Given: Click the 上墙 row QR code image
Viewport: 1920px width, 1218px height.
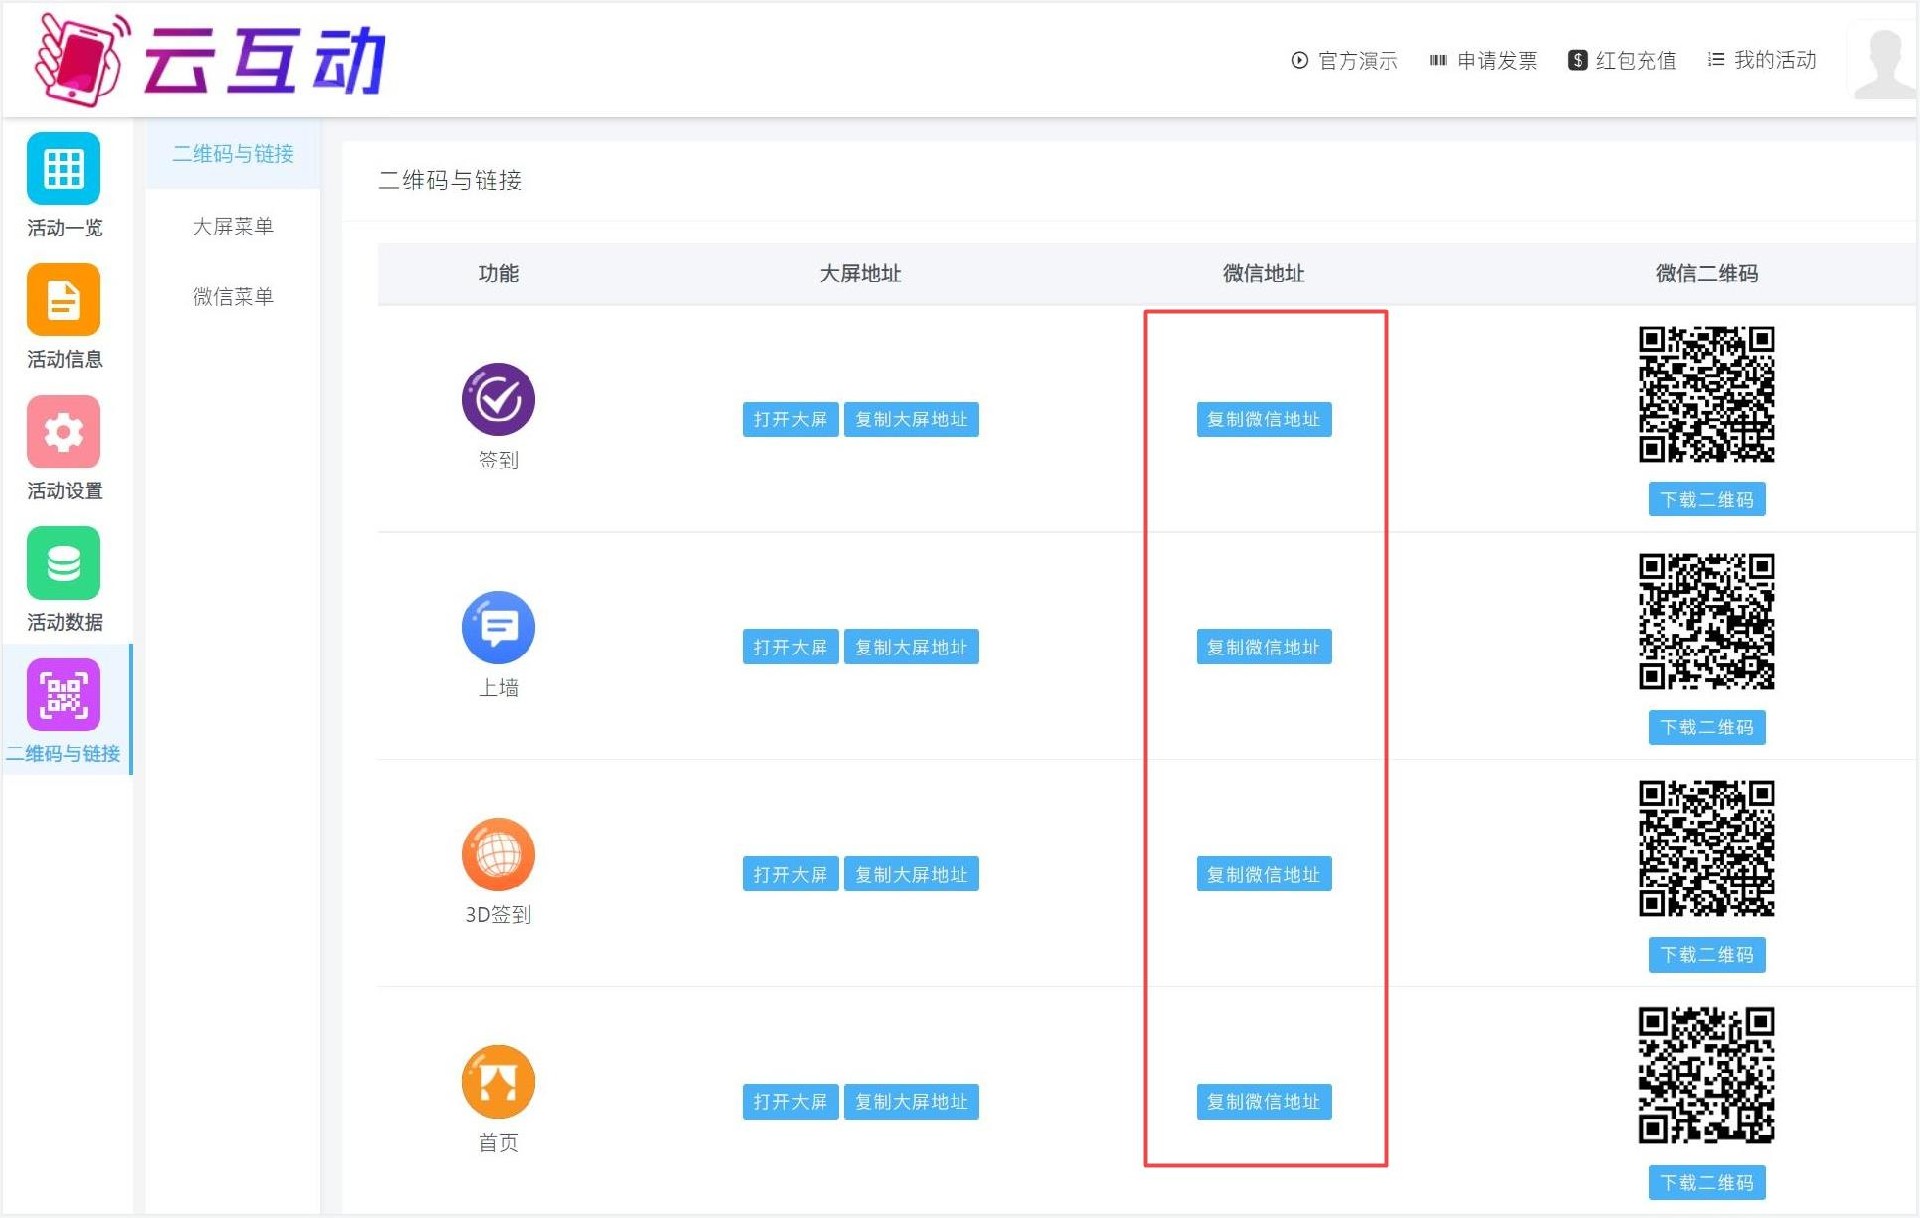Looking at the screenshot, I should tap(1707, 621).
